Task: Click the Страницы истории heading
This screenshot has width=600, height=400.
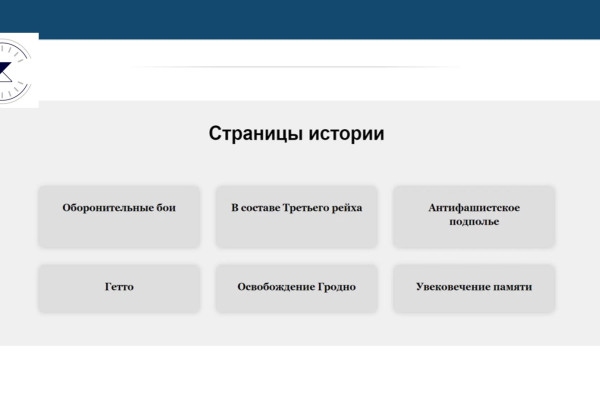Action: coord(296,134)
